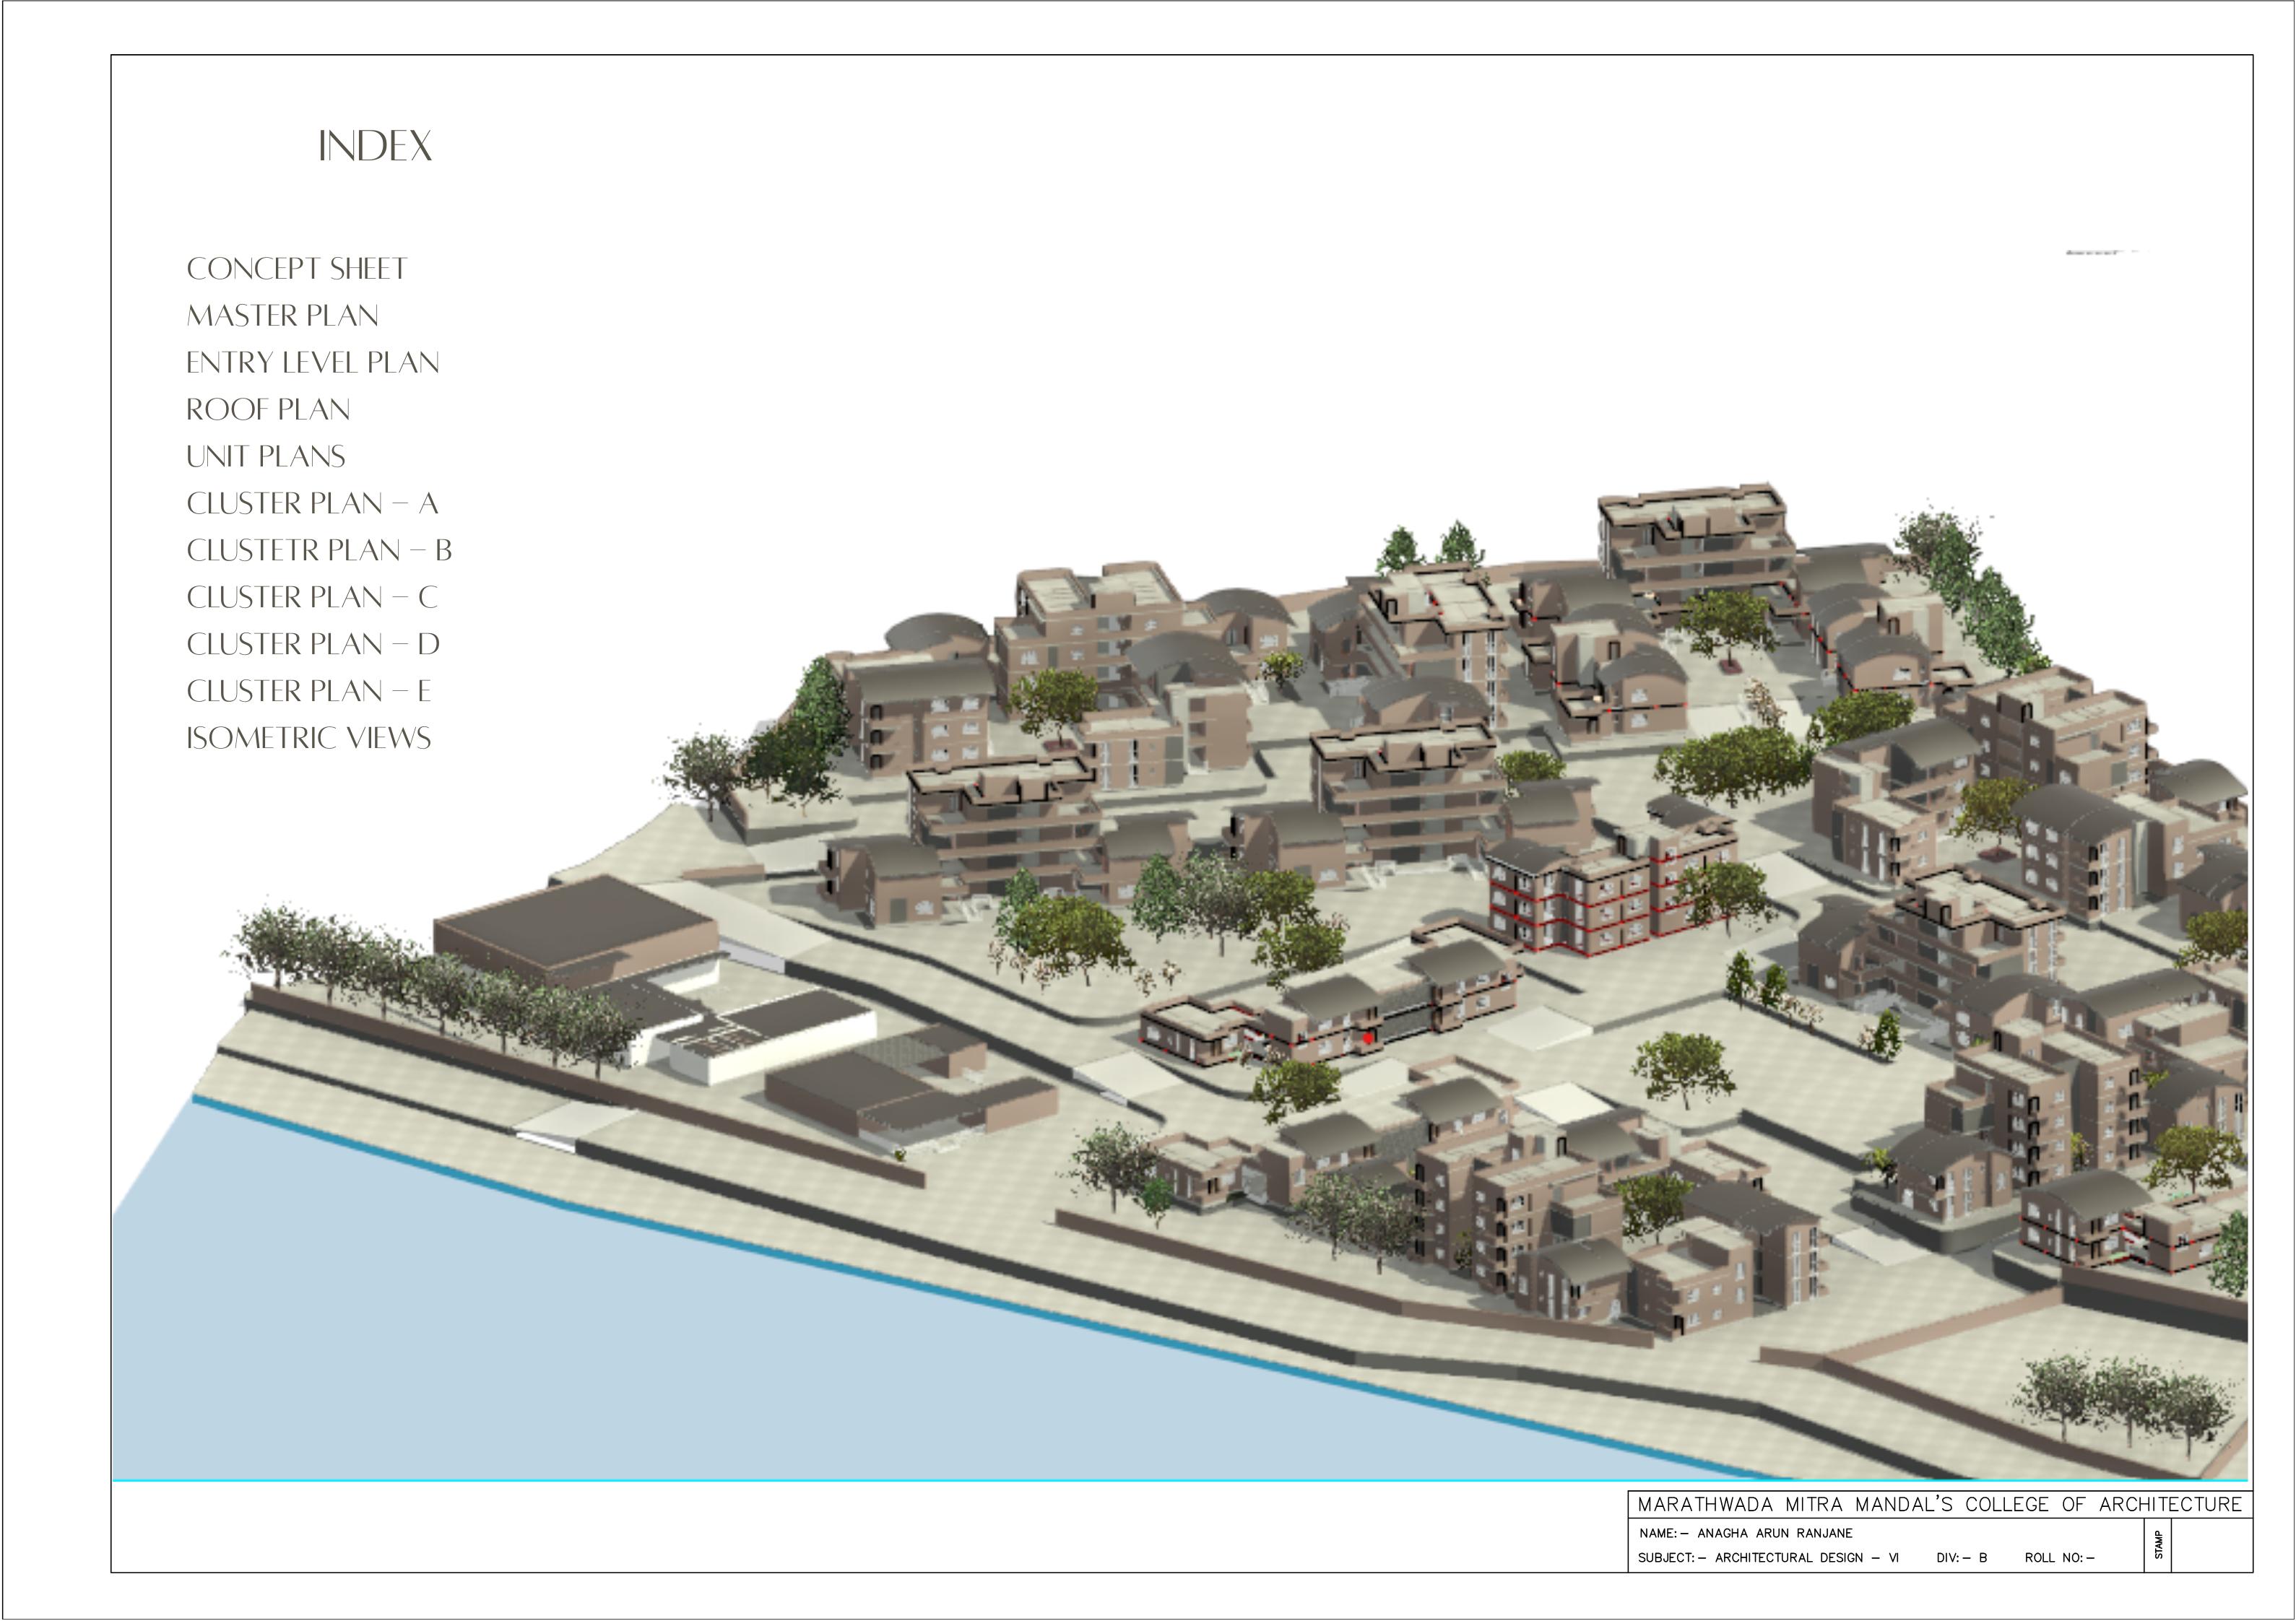Click CLUSTER PLAN – E entry
Image resolution: width=2296 pixels, height=1621 pixels.
pyautogui.click(x=309, y=692)
